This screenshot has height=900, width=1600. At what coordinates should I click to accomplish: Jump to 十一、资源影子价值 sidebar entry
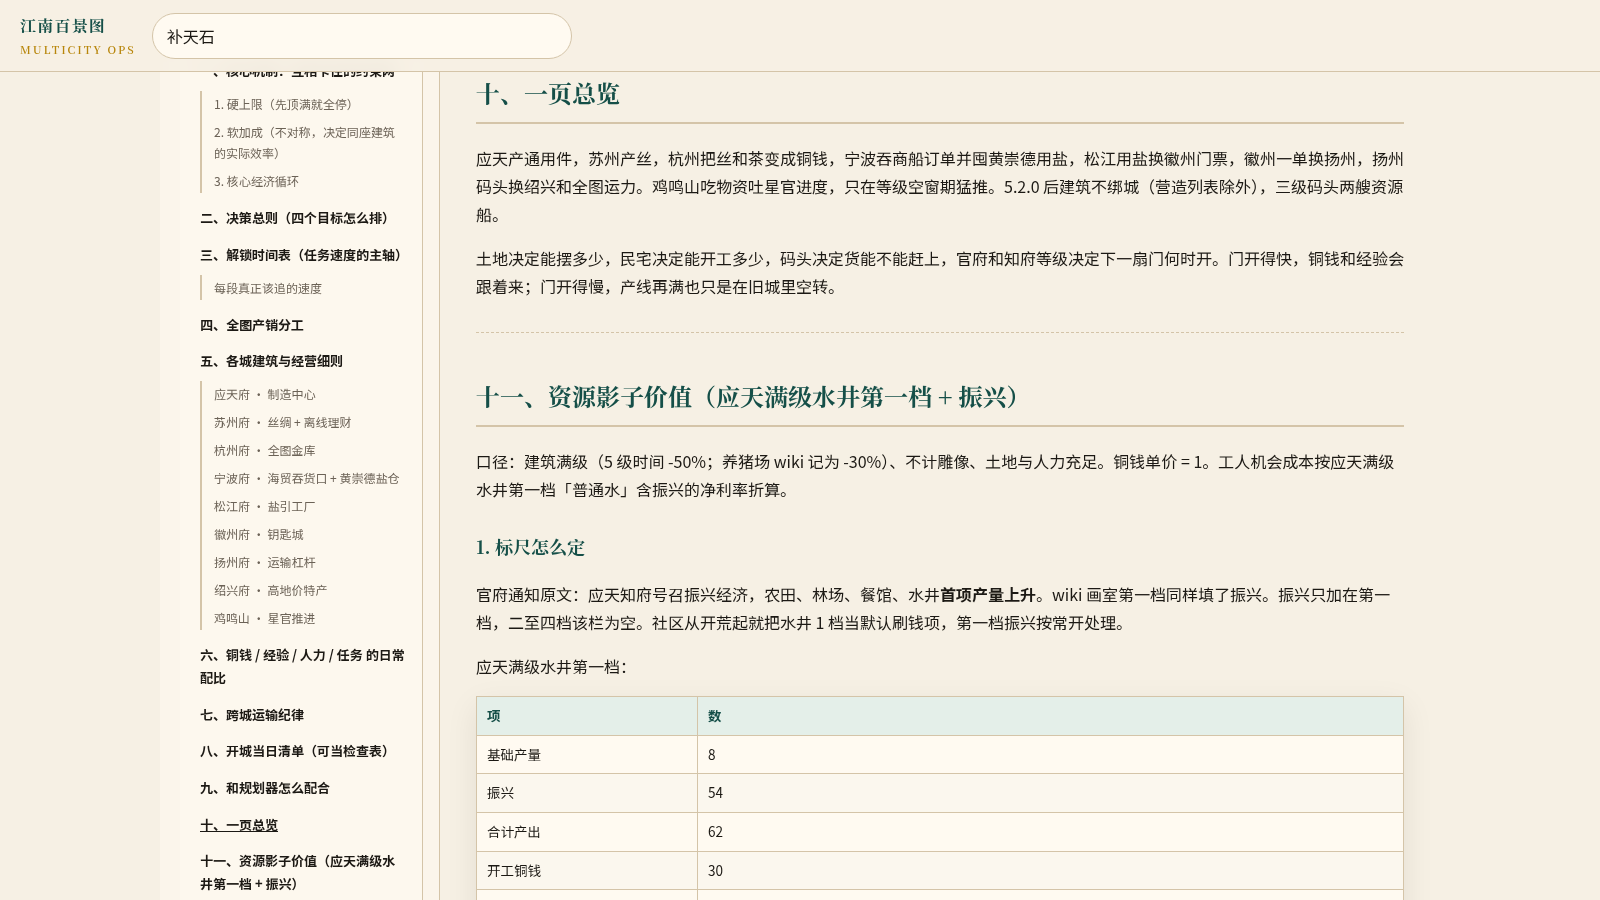point(297,872)
